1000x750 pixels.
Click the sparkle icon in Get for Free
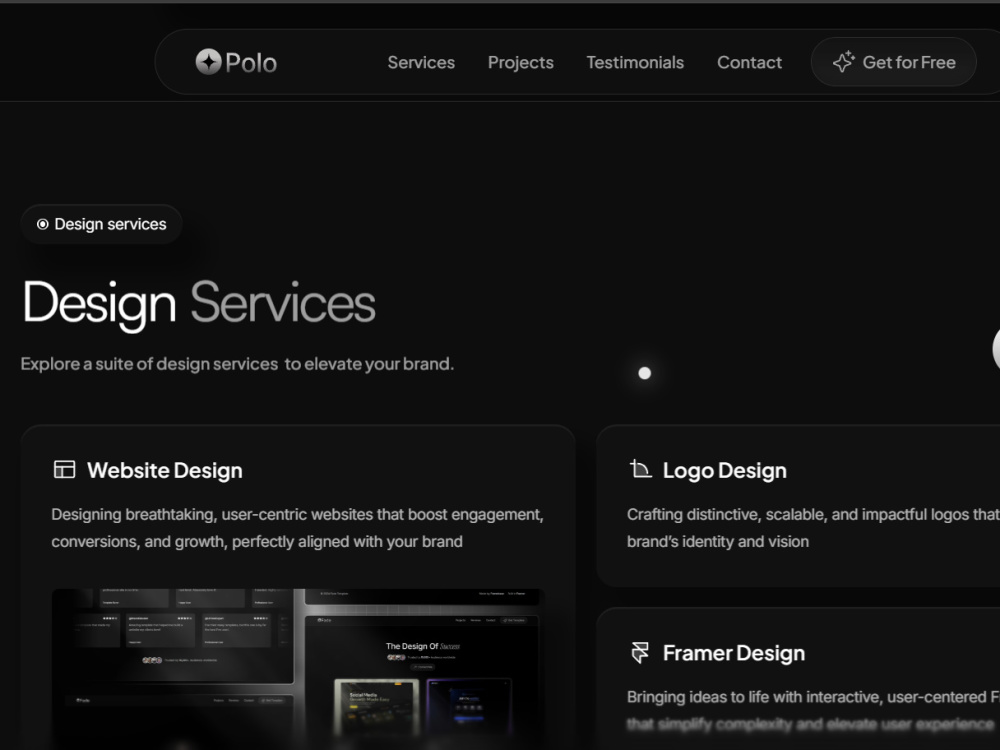(843, 62)
